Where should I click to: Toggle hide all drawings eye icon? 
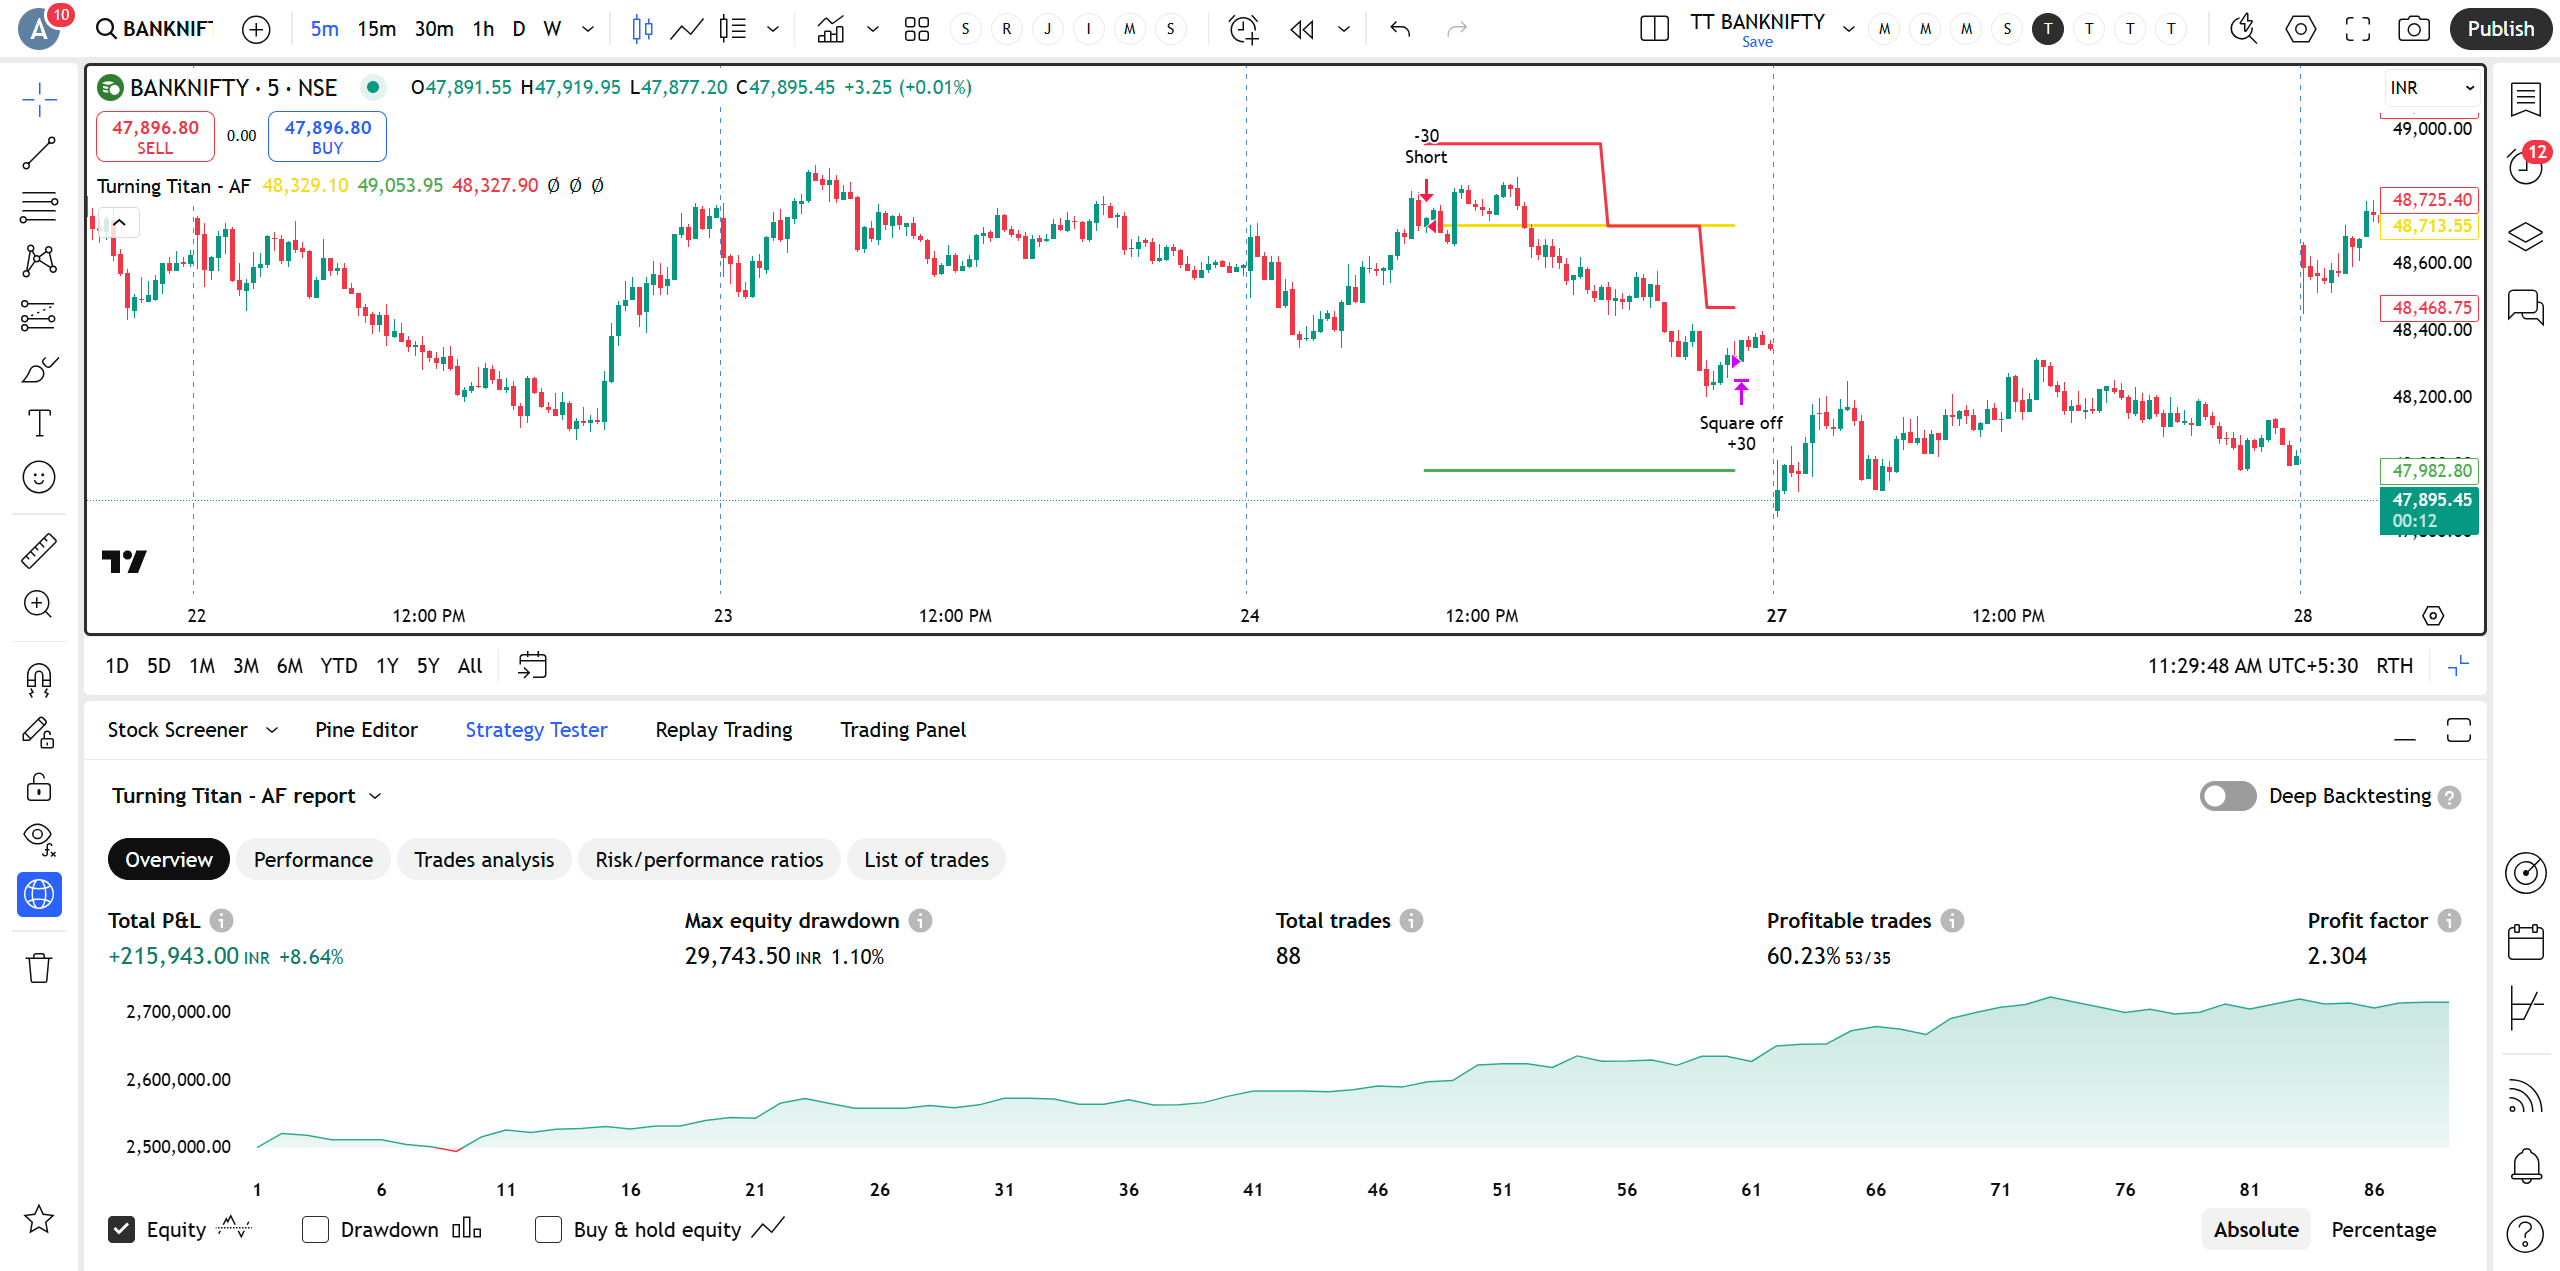point(39,840)
